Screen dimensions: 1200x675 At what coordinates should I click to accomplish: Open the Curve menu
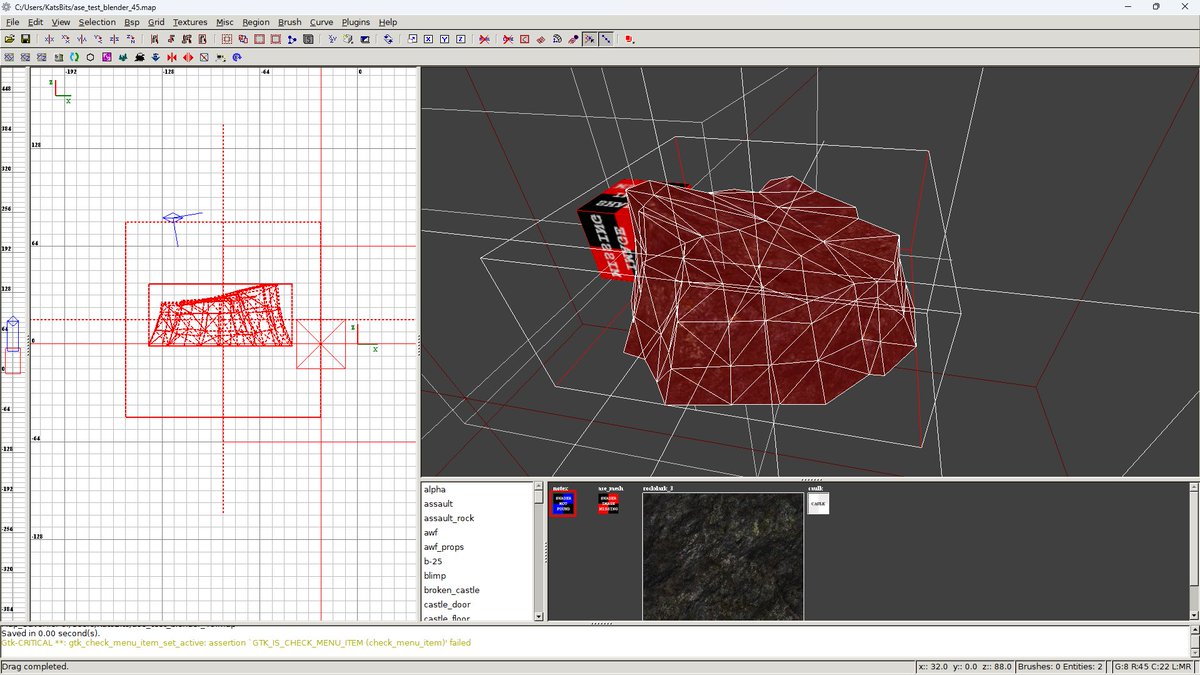[321, 22]
